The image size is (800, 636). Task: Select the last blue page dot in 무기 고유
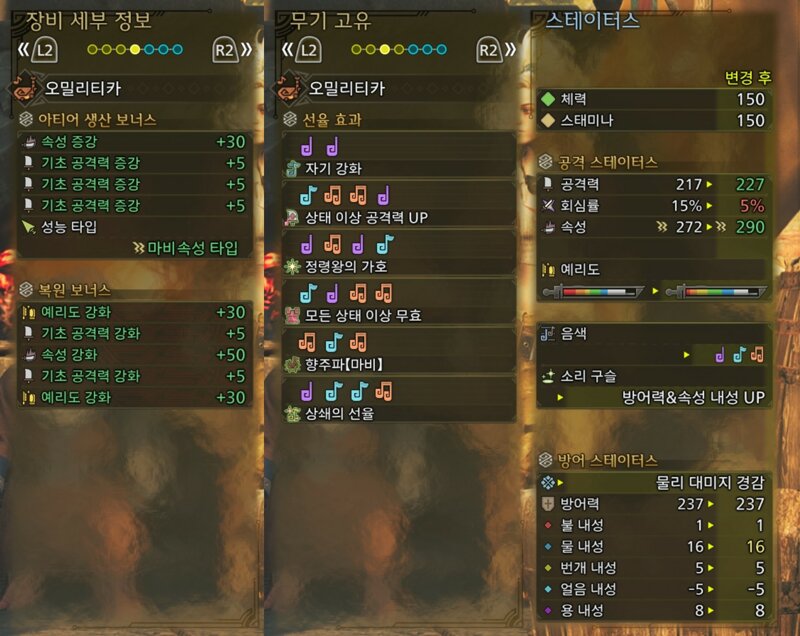[x=442, y=49]
